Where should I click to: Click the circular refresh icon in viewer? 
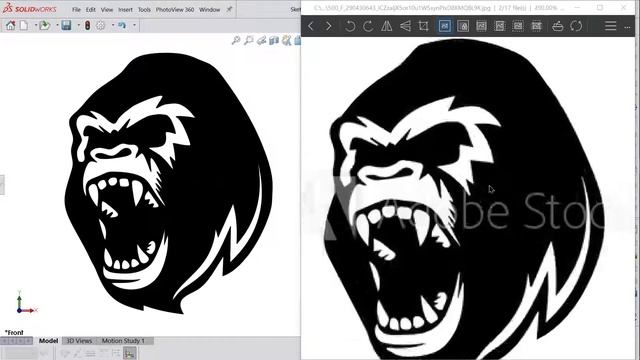tap(576, 26)
